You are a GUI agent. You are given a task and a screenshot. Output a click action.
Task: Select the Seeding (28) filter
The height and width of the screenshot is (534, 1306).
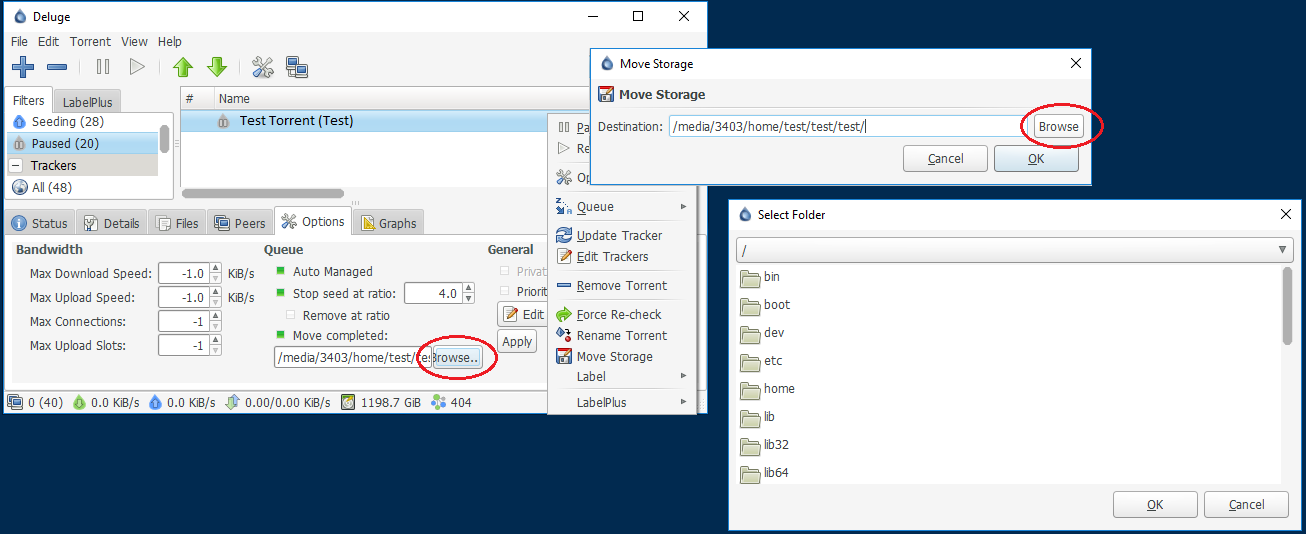pyautogui.click(x=82, y=122)
